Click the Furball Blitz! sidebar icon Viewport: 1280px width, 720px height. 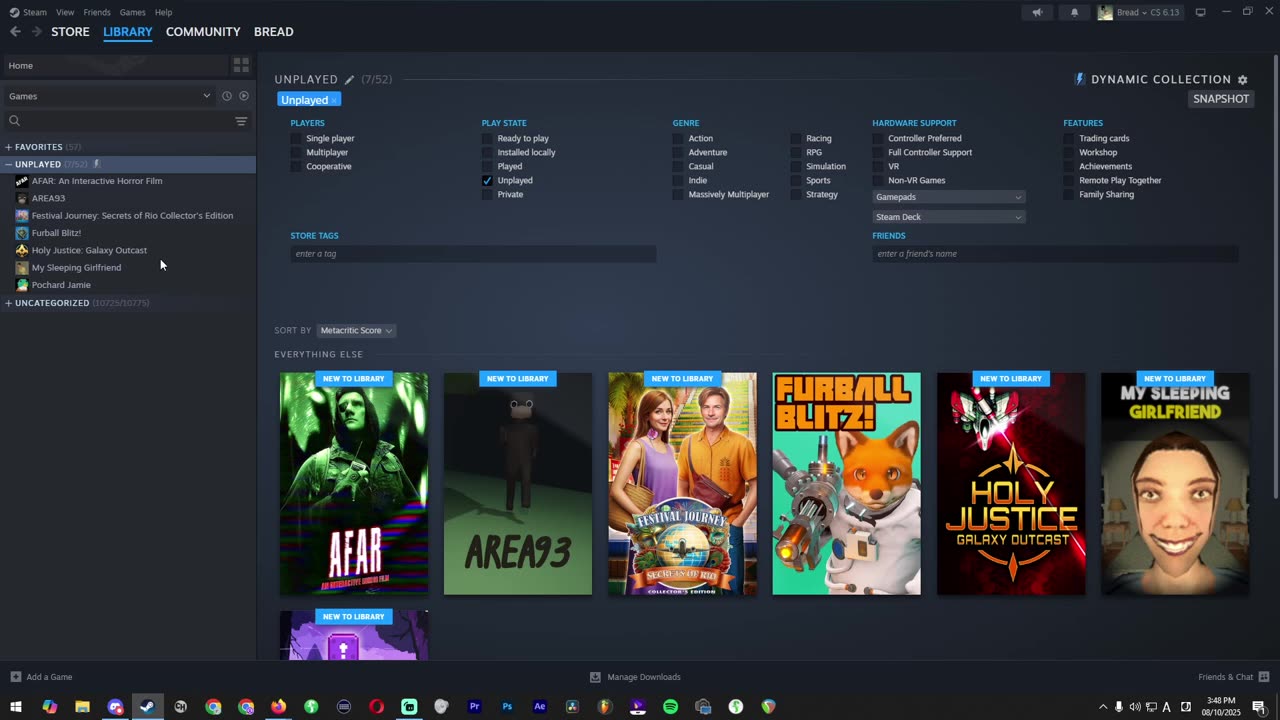pos(22,233)
